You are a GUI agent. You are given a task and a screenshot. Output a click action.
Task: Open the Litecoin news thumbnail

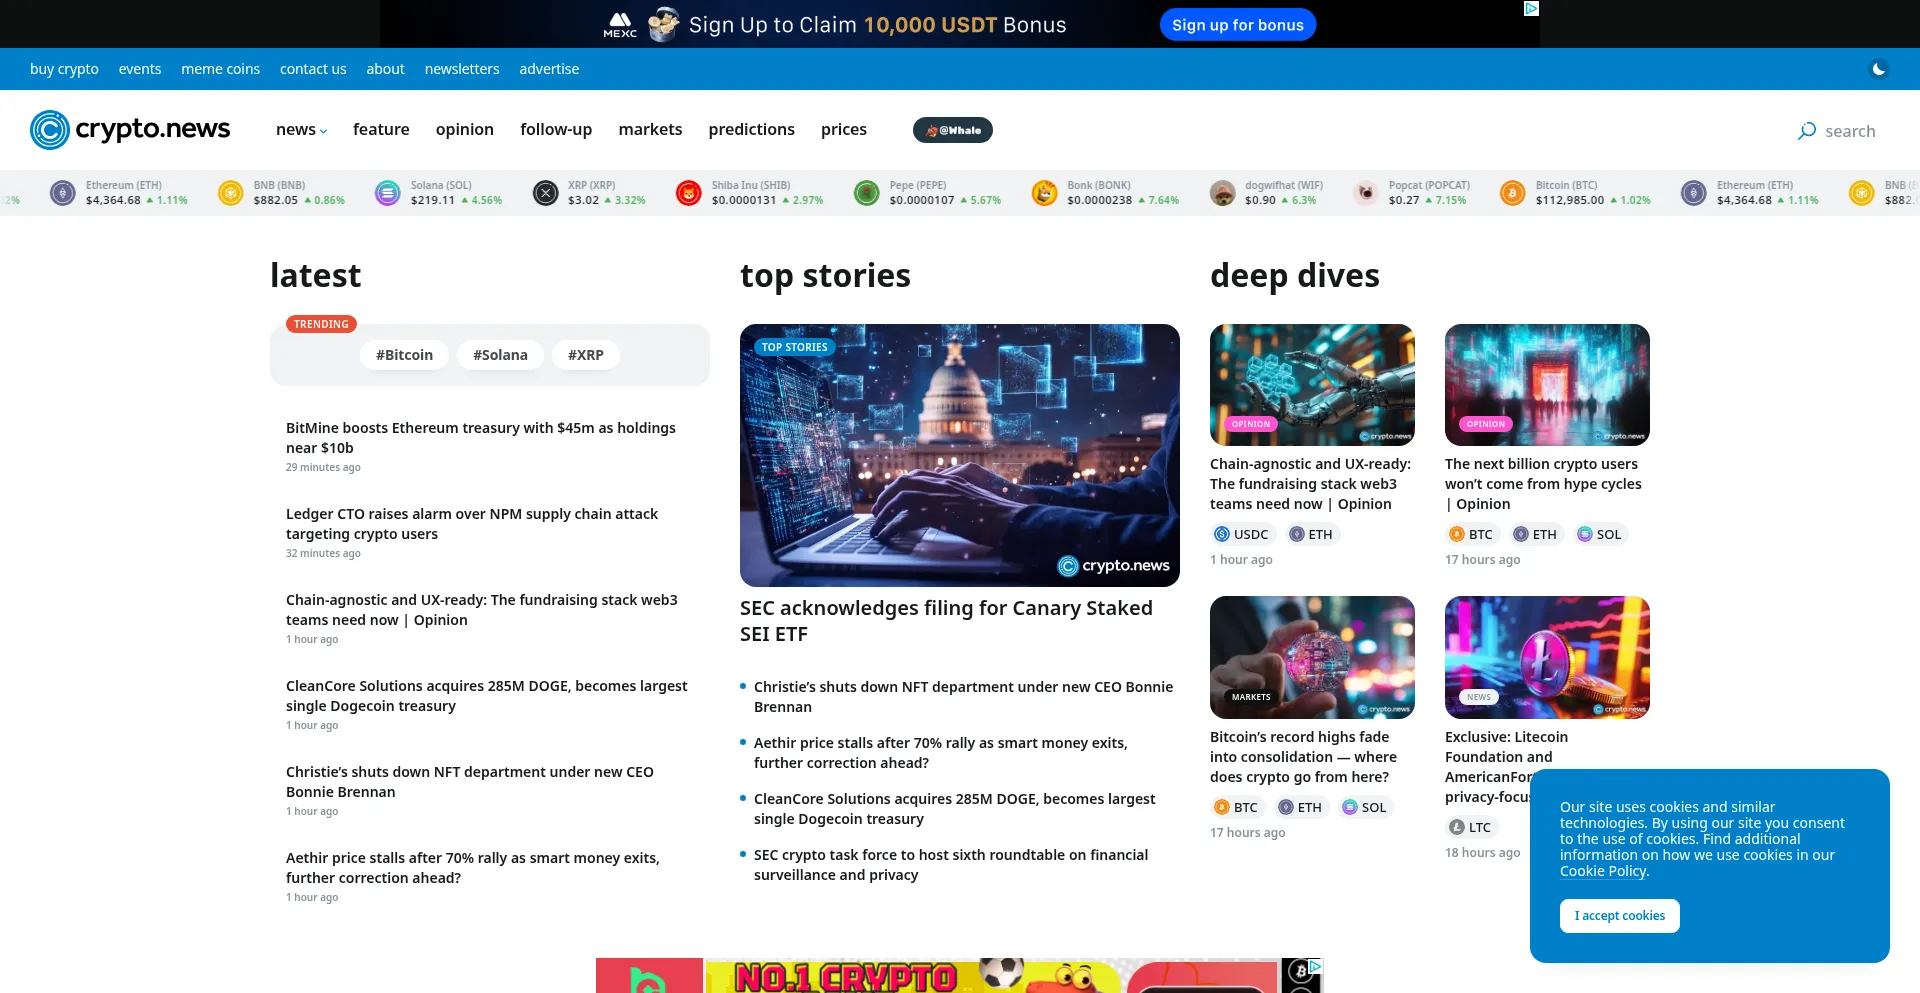click(1547, 658)
